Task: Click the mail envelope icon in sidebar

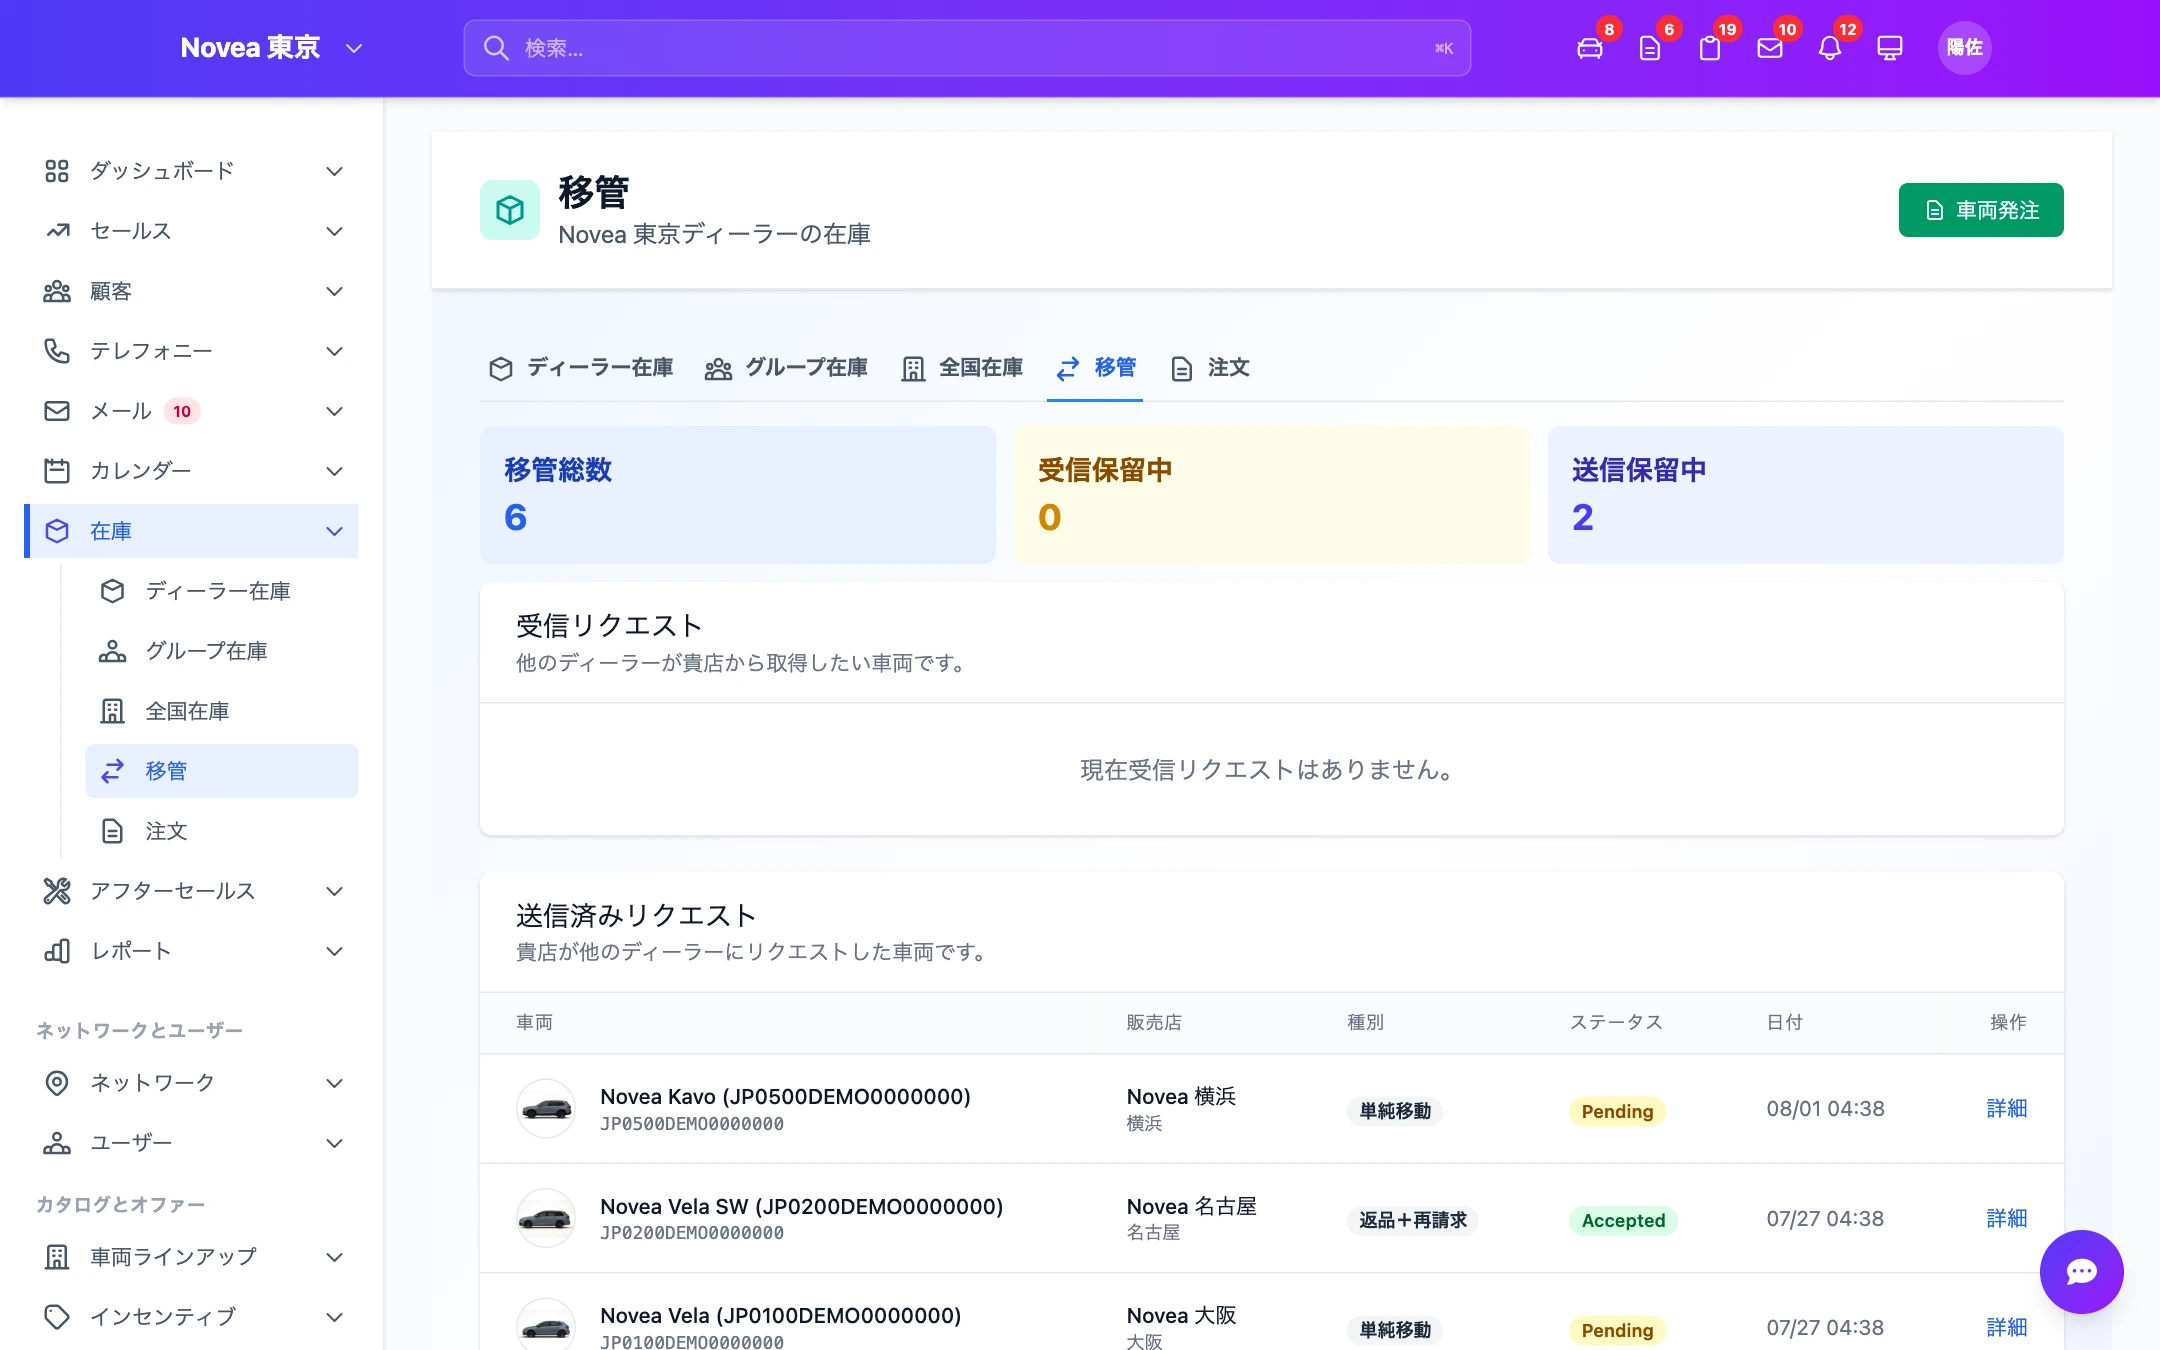Action: point(57,411)
